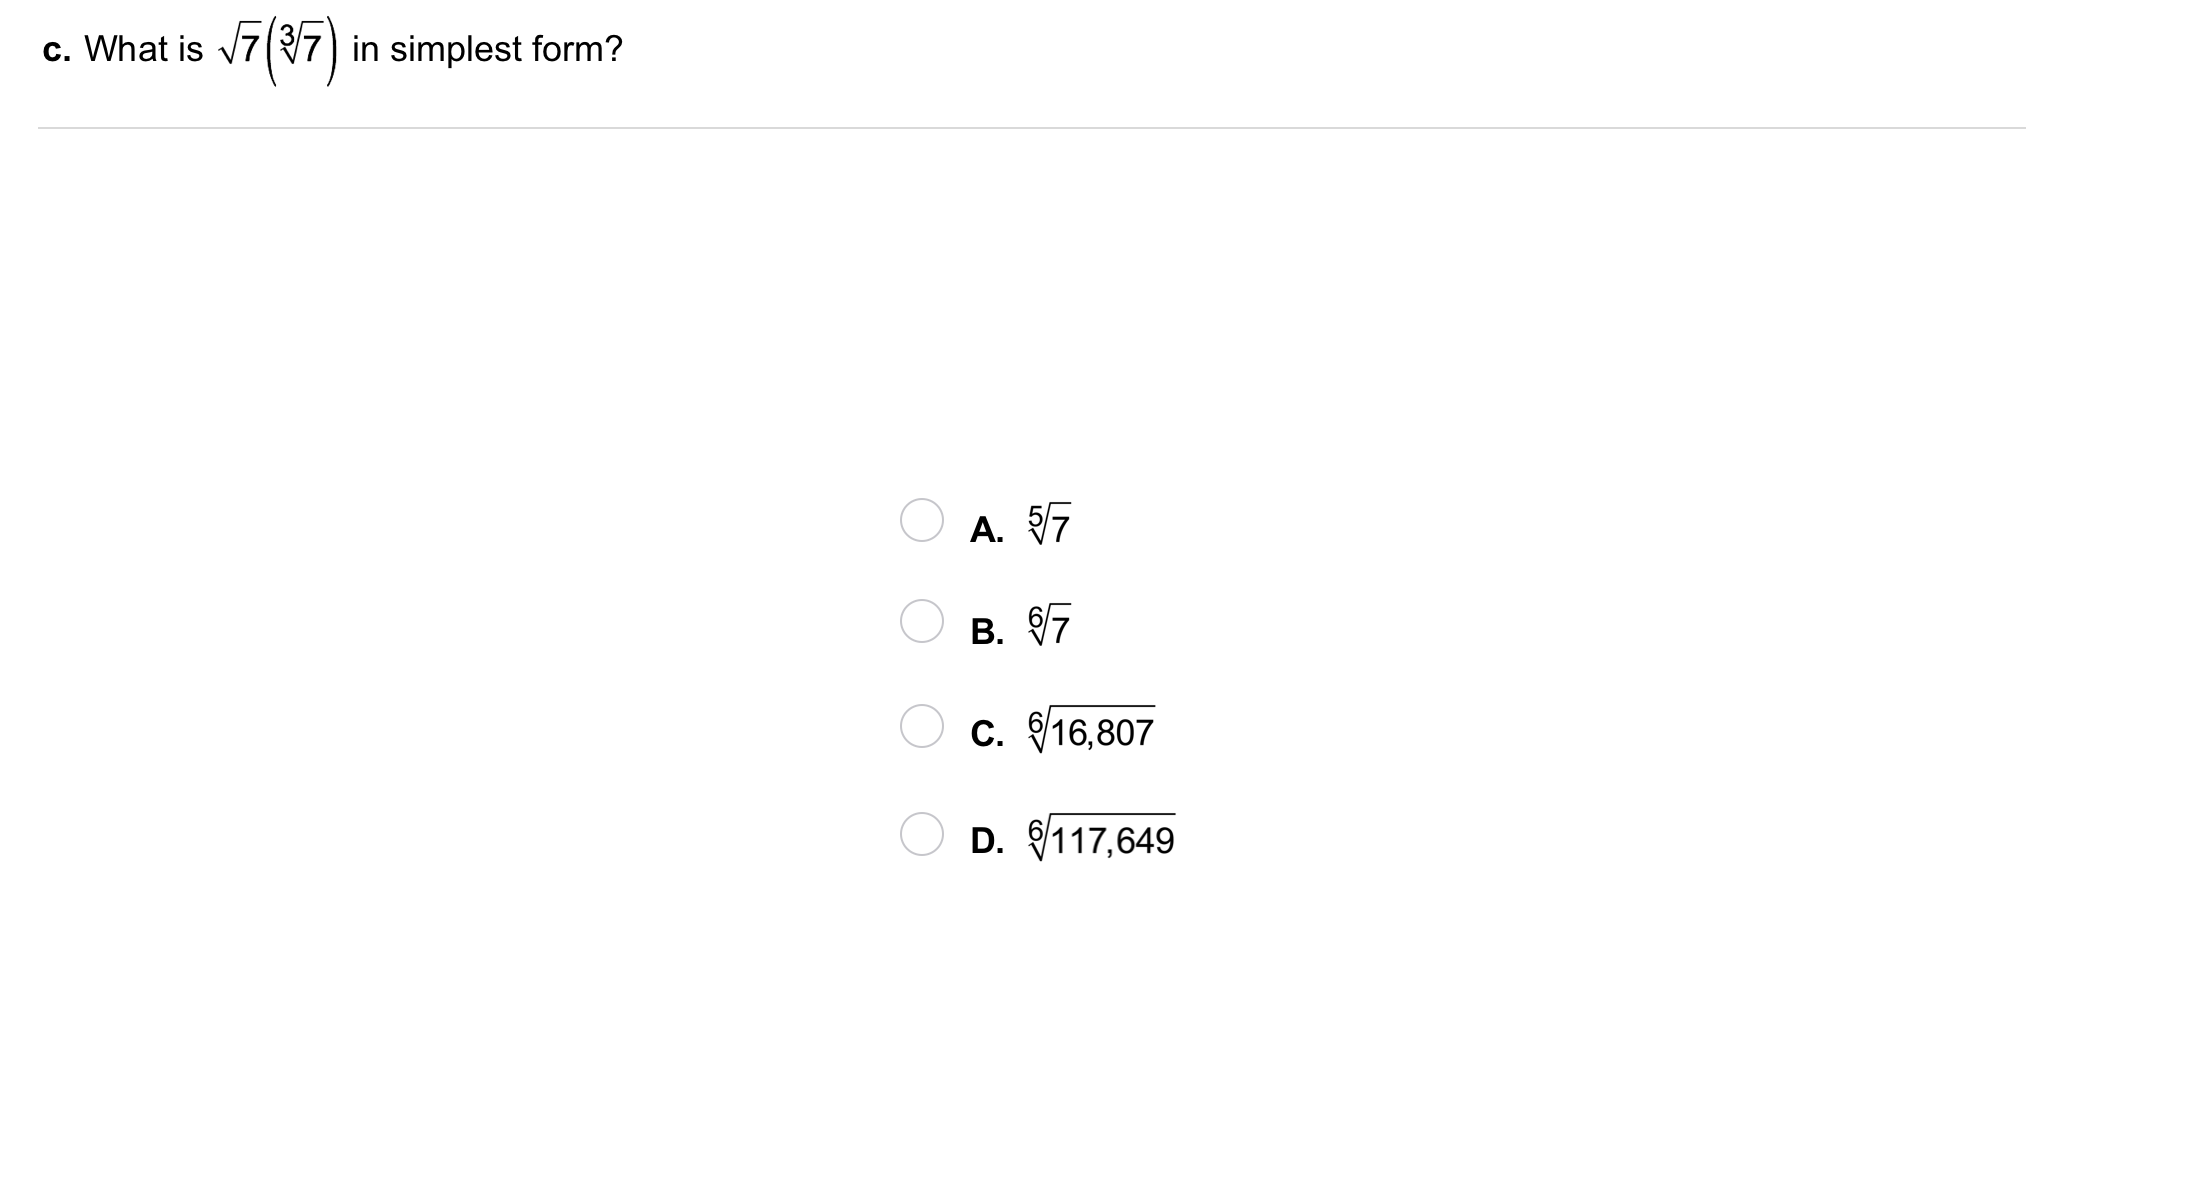Select the radio button for option B

pos(921,621)
